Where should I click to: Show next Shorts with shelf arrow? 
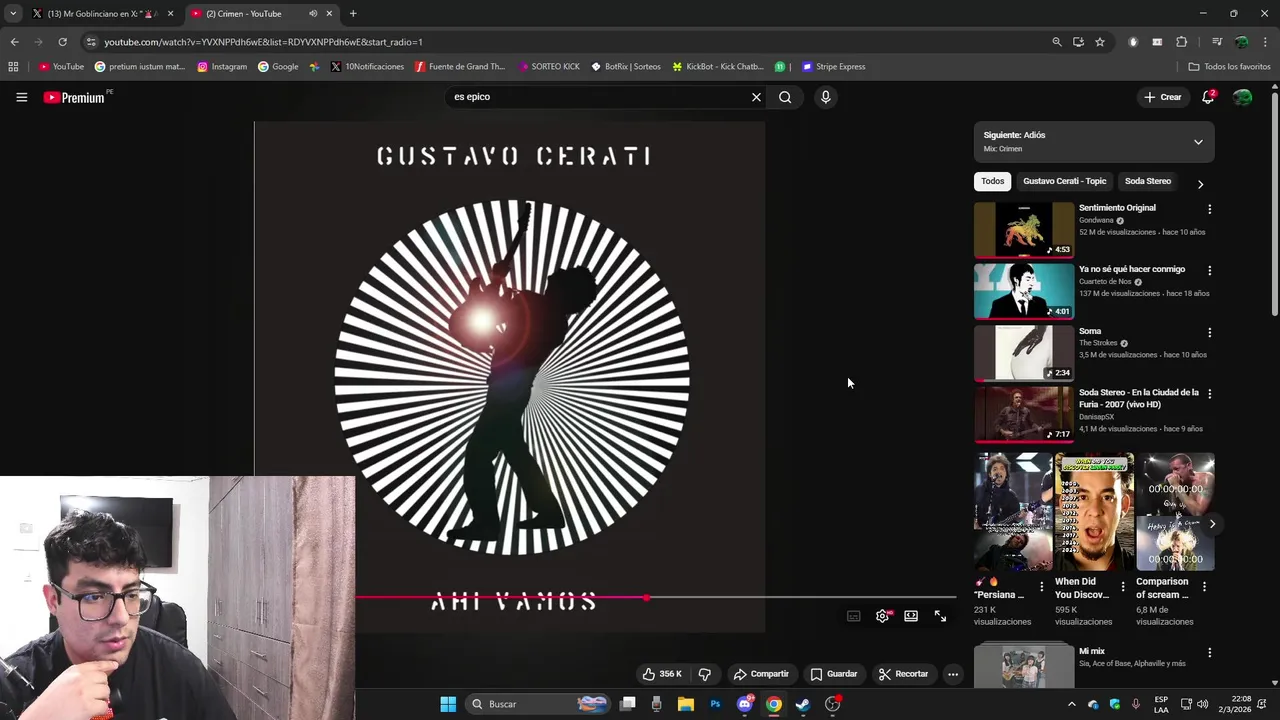pos(1211,524)
